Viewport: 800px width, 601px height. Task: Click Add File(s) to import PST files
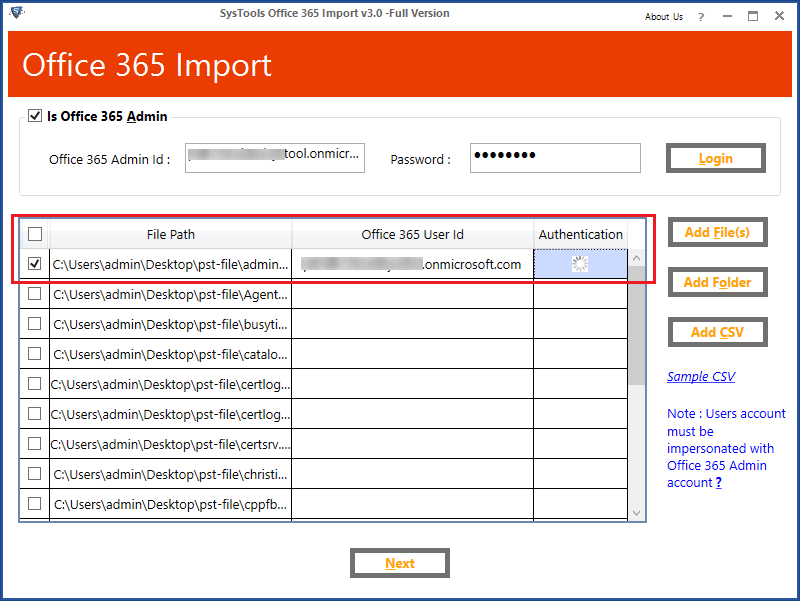tap(717, 232)
